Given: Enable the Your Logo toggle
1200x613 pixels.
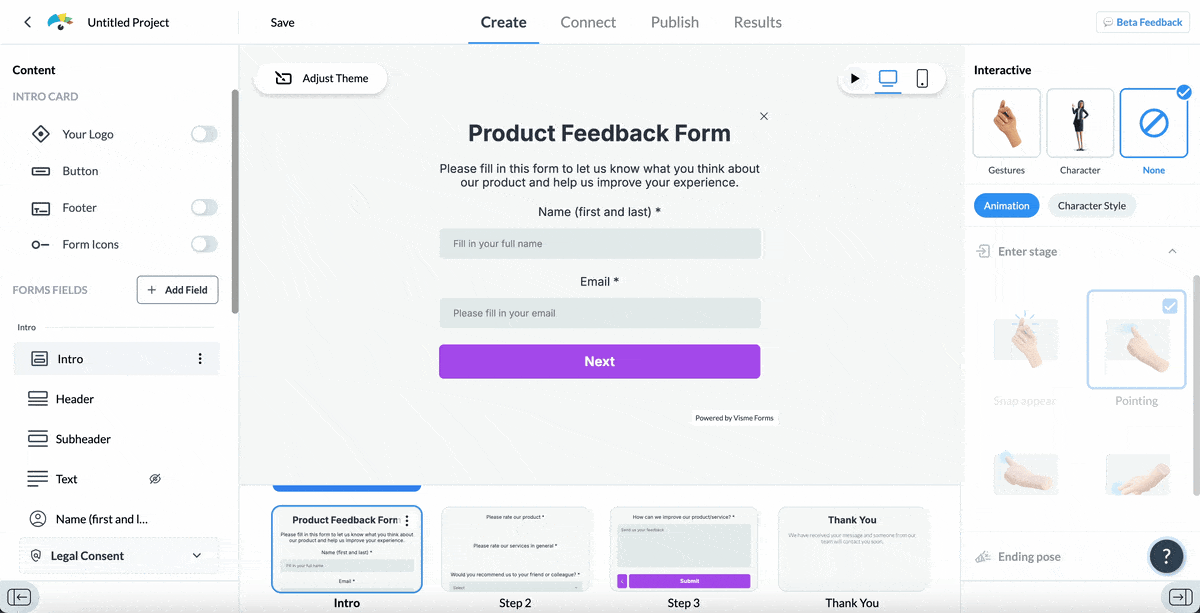Looking at the screenshot, I should coord(204,134).
